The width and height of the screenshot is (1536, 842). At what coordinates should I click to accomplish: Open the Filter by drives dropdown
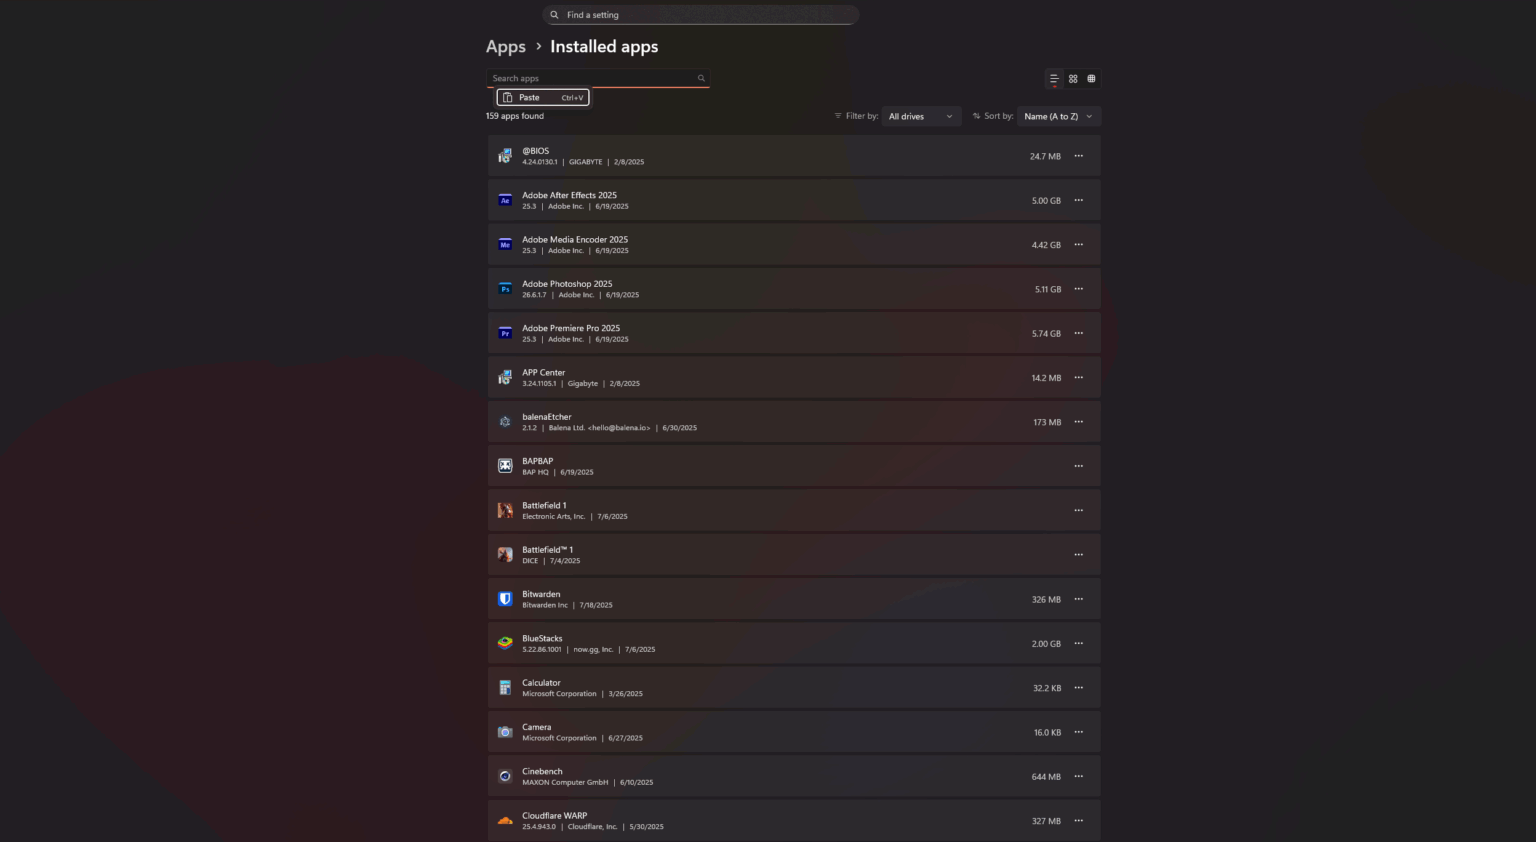coord(920,116)
